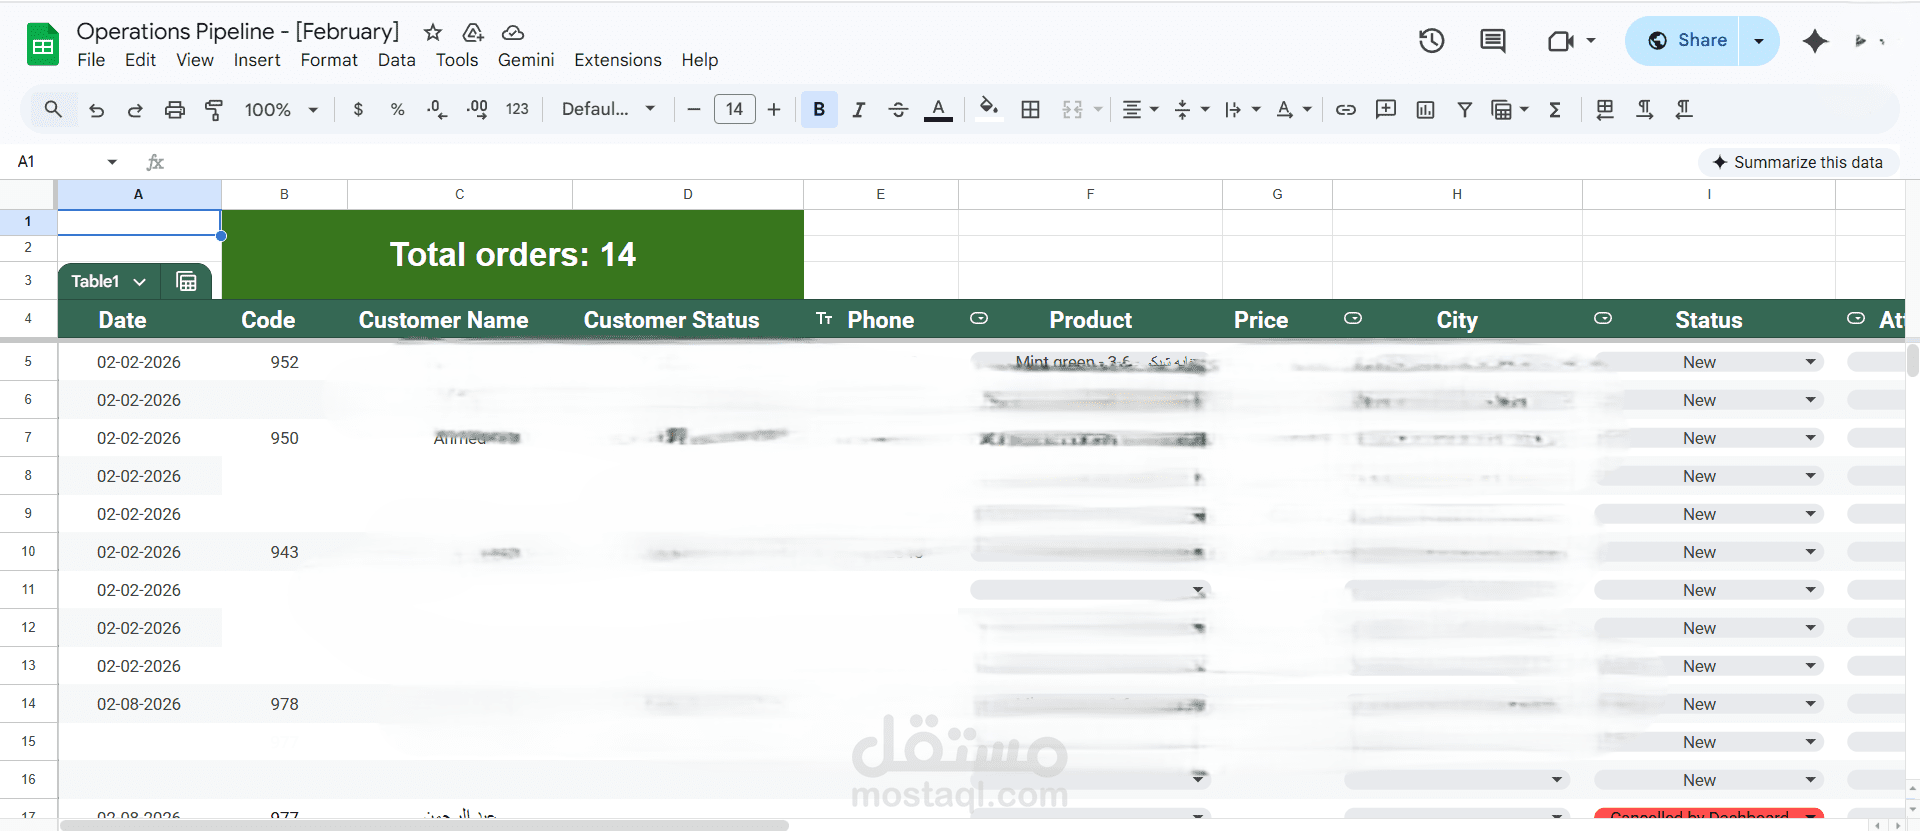Open the font family dropdown
The height and width of the screenshot is (831, 1920).
point(608,109)
